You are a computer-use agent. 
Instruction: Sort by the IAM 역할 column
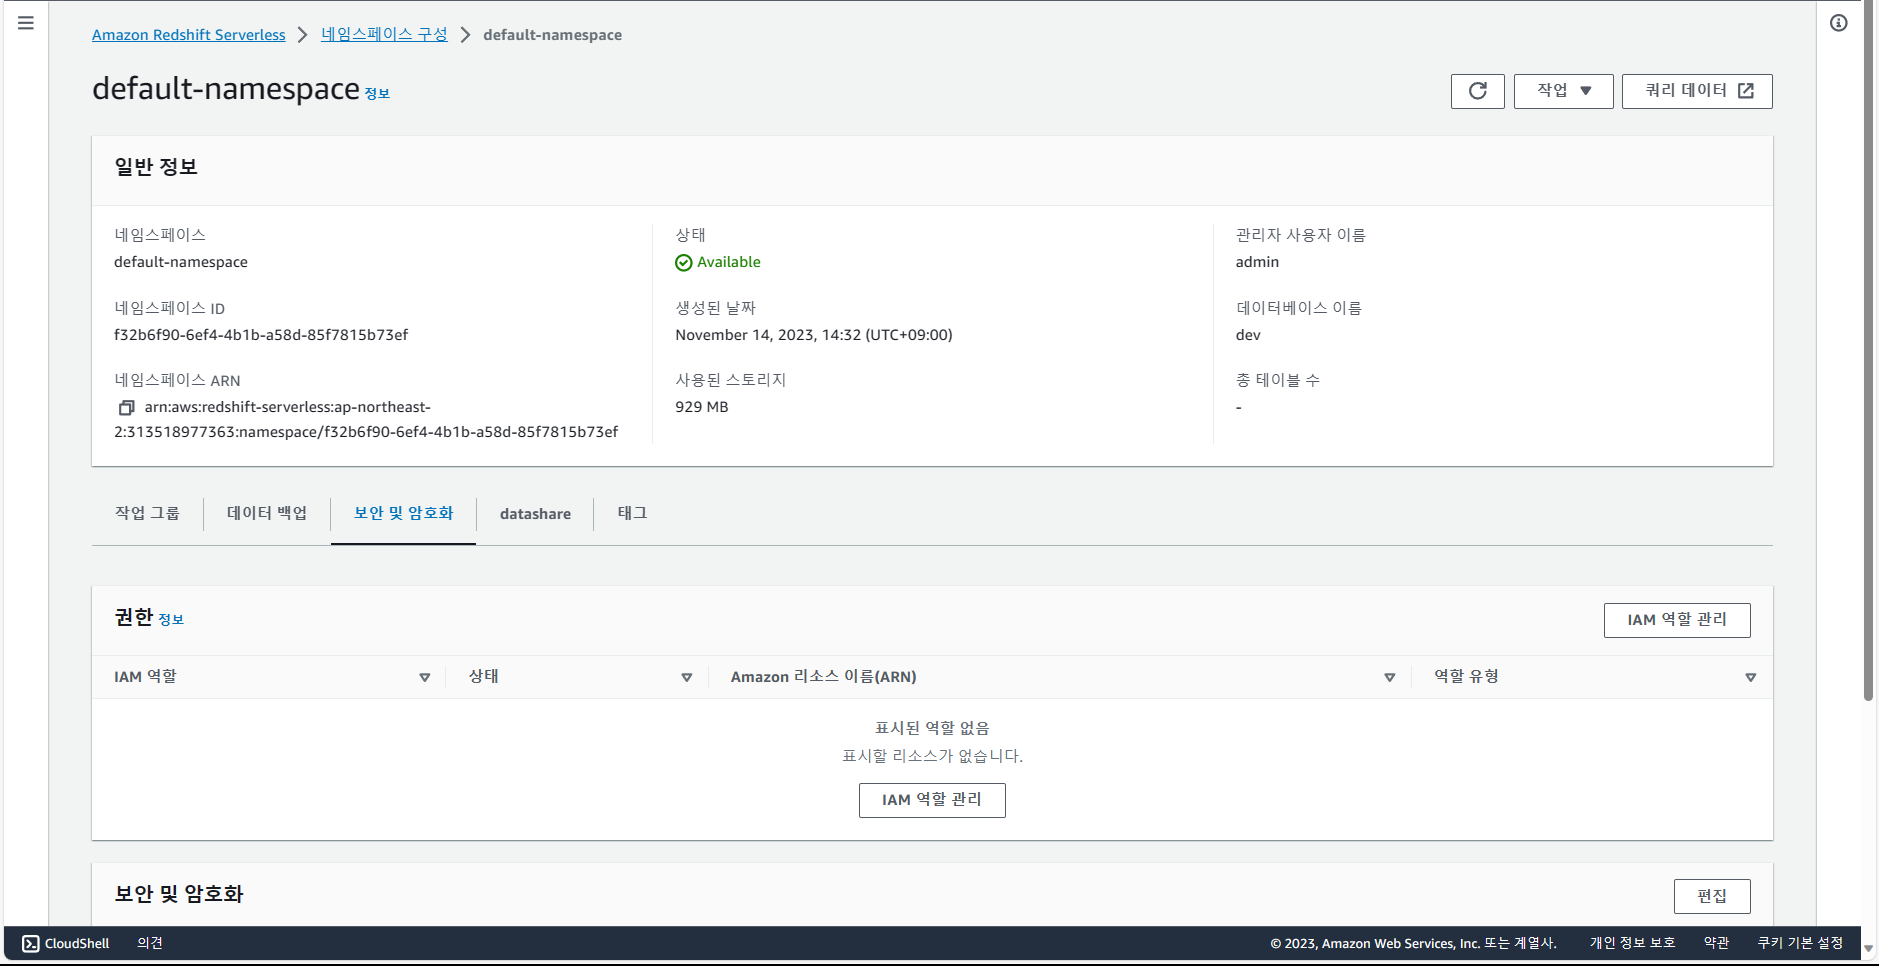[424, 677]
